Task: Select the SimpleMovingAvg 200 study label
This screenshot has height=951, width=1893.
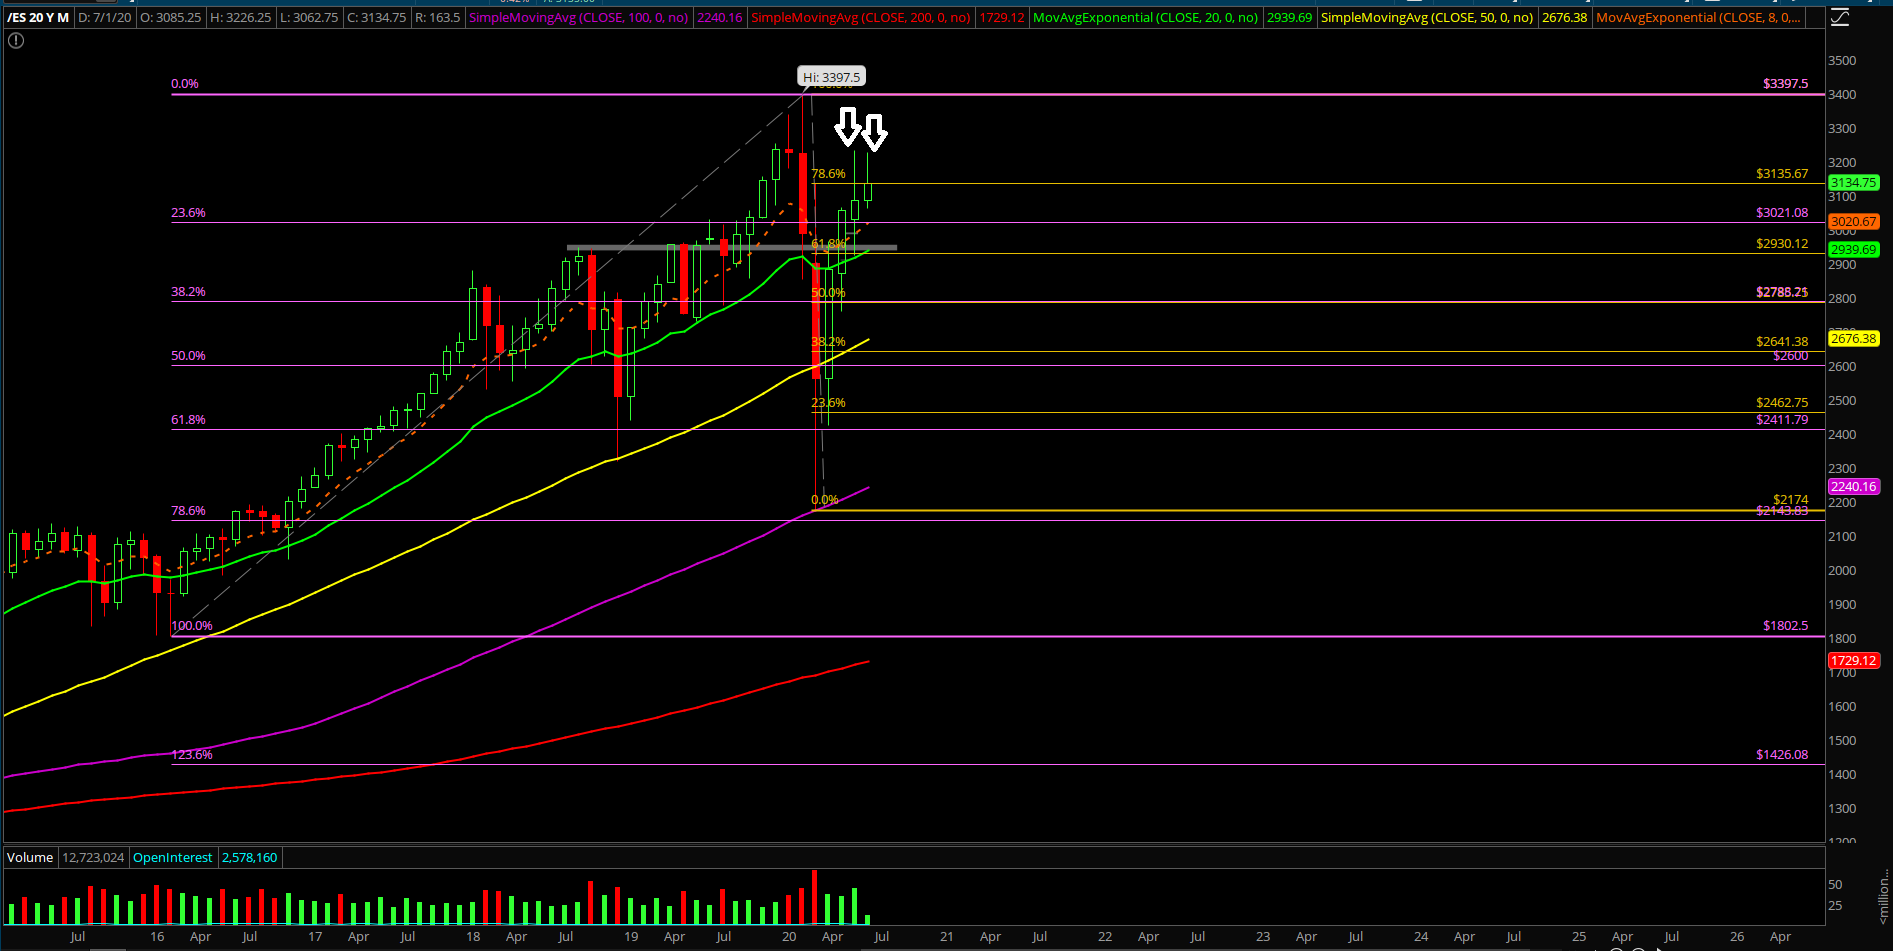Action: click(x=861, y=18)
